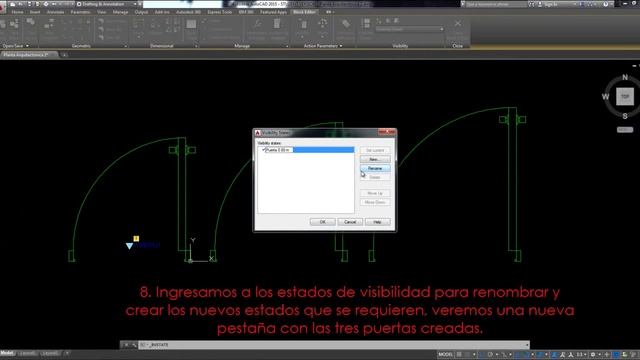Click the new drawing tab plus button
This screenshot has height=360, width=640.
click(x=64, y=55)
